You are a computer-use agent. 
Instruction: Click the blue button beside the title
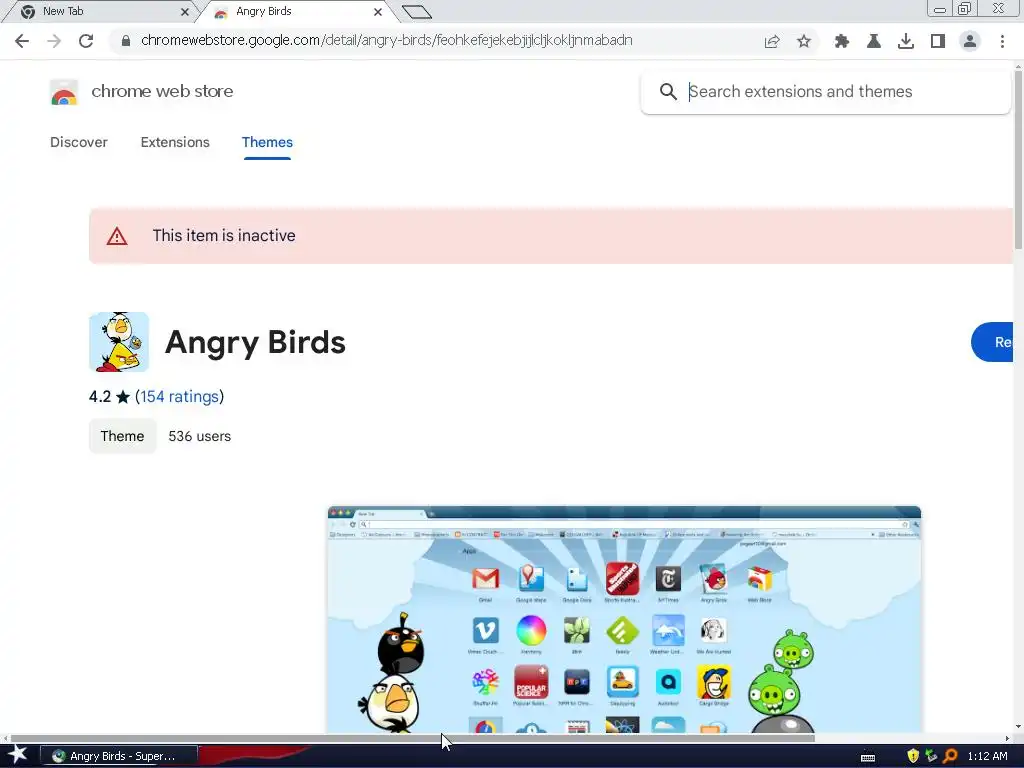[993, 342]
